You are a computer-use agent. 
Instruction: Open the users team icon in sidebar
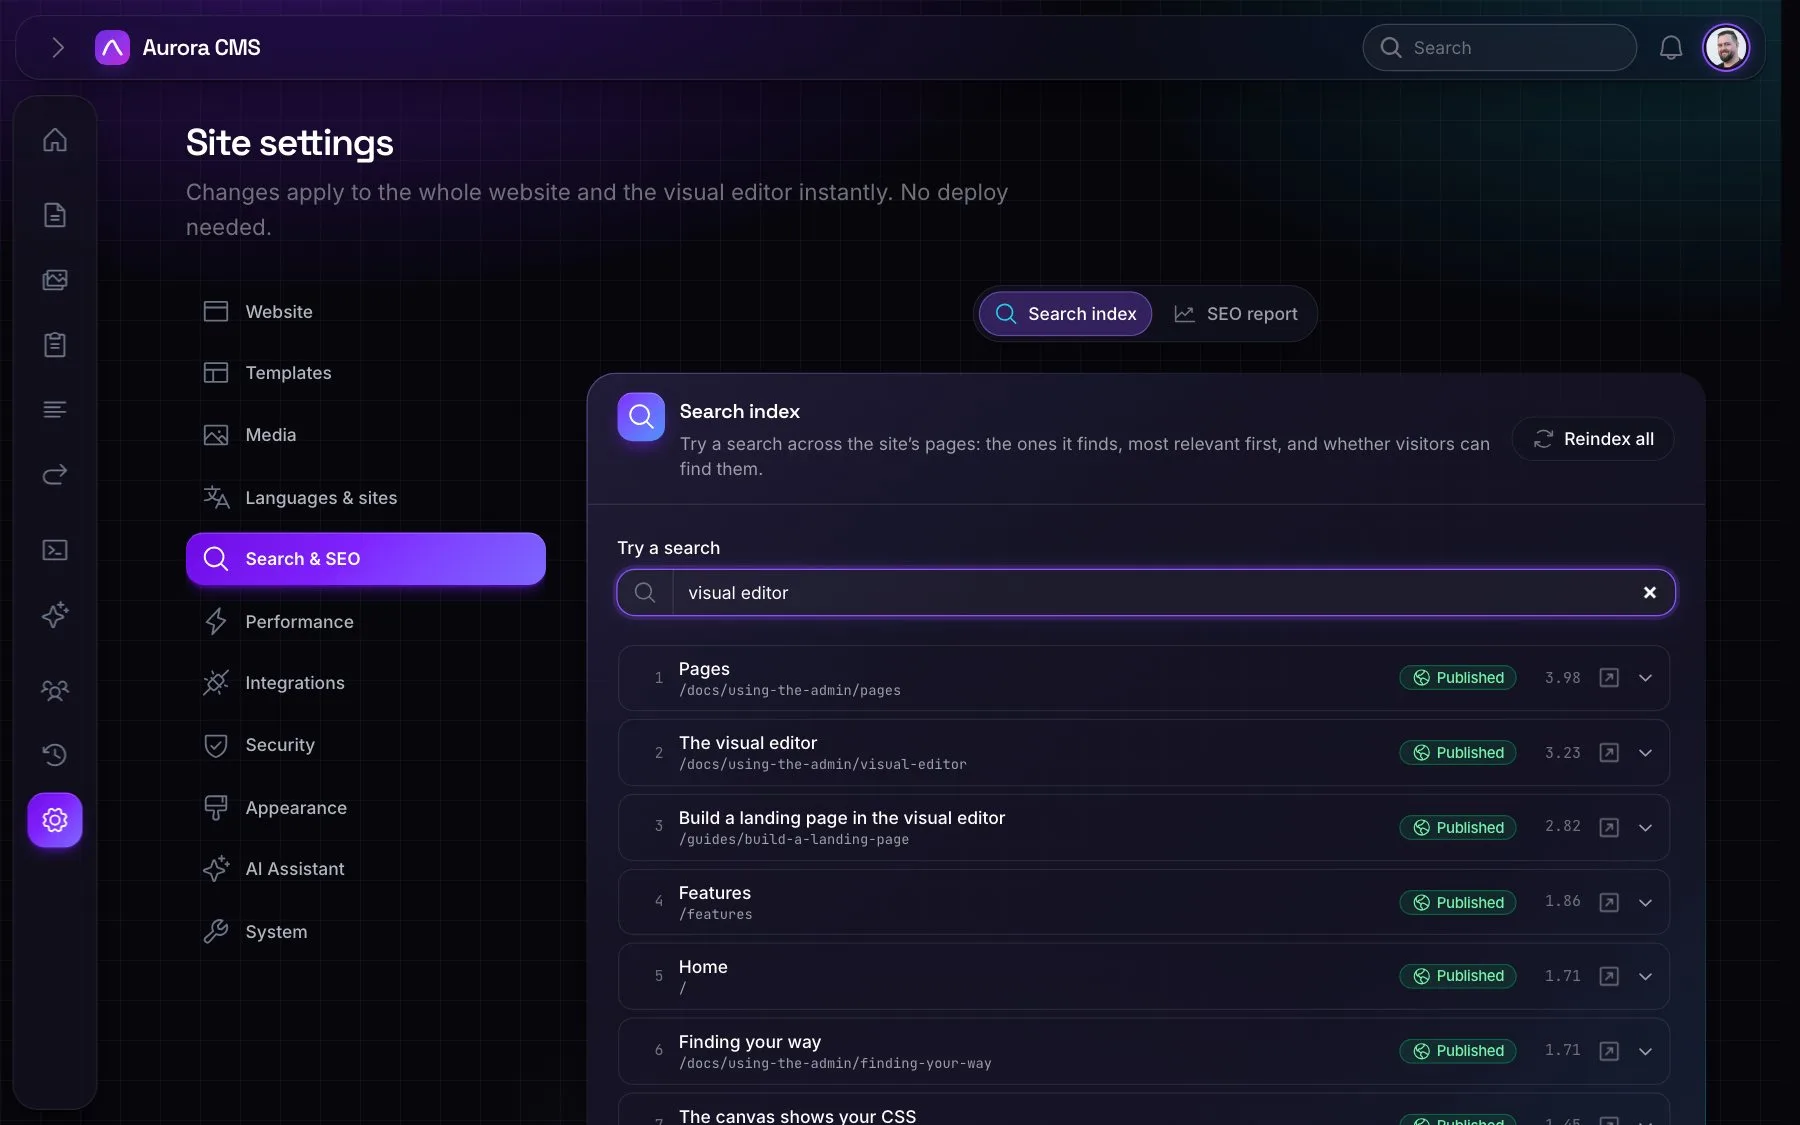point(55,690)
